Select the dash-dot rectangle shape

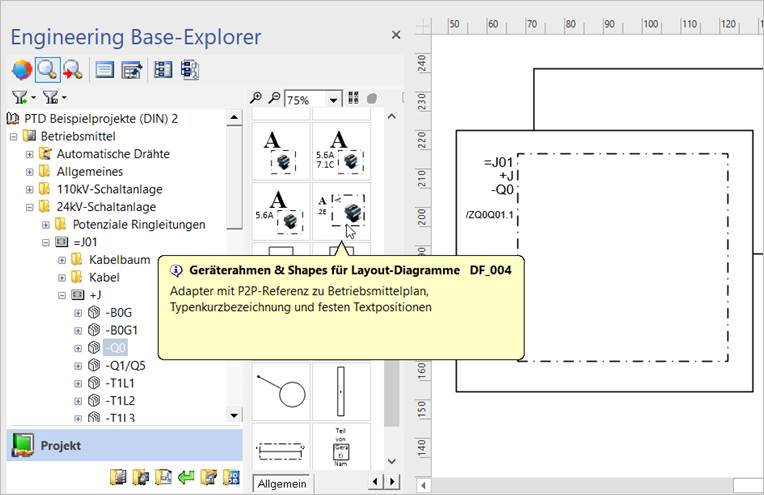click(x=281, y=447)
